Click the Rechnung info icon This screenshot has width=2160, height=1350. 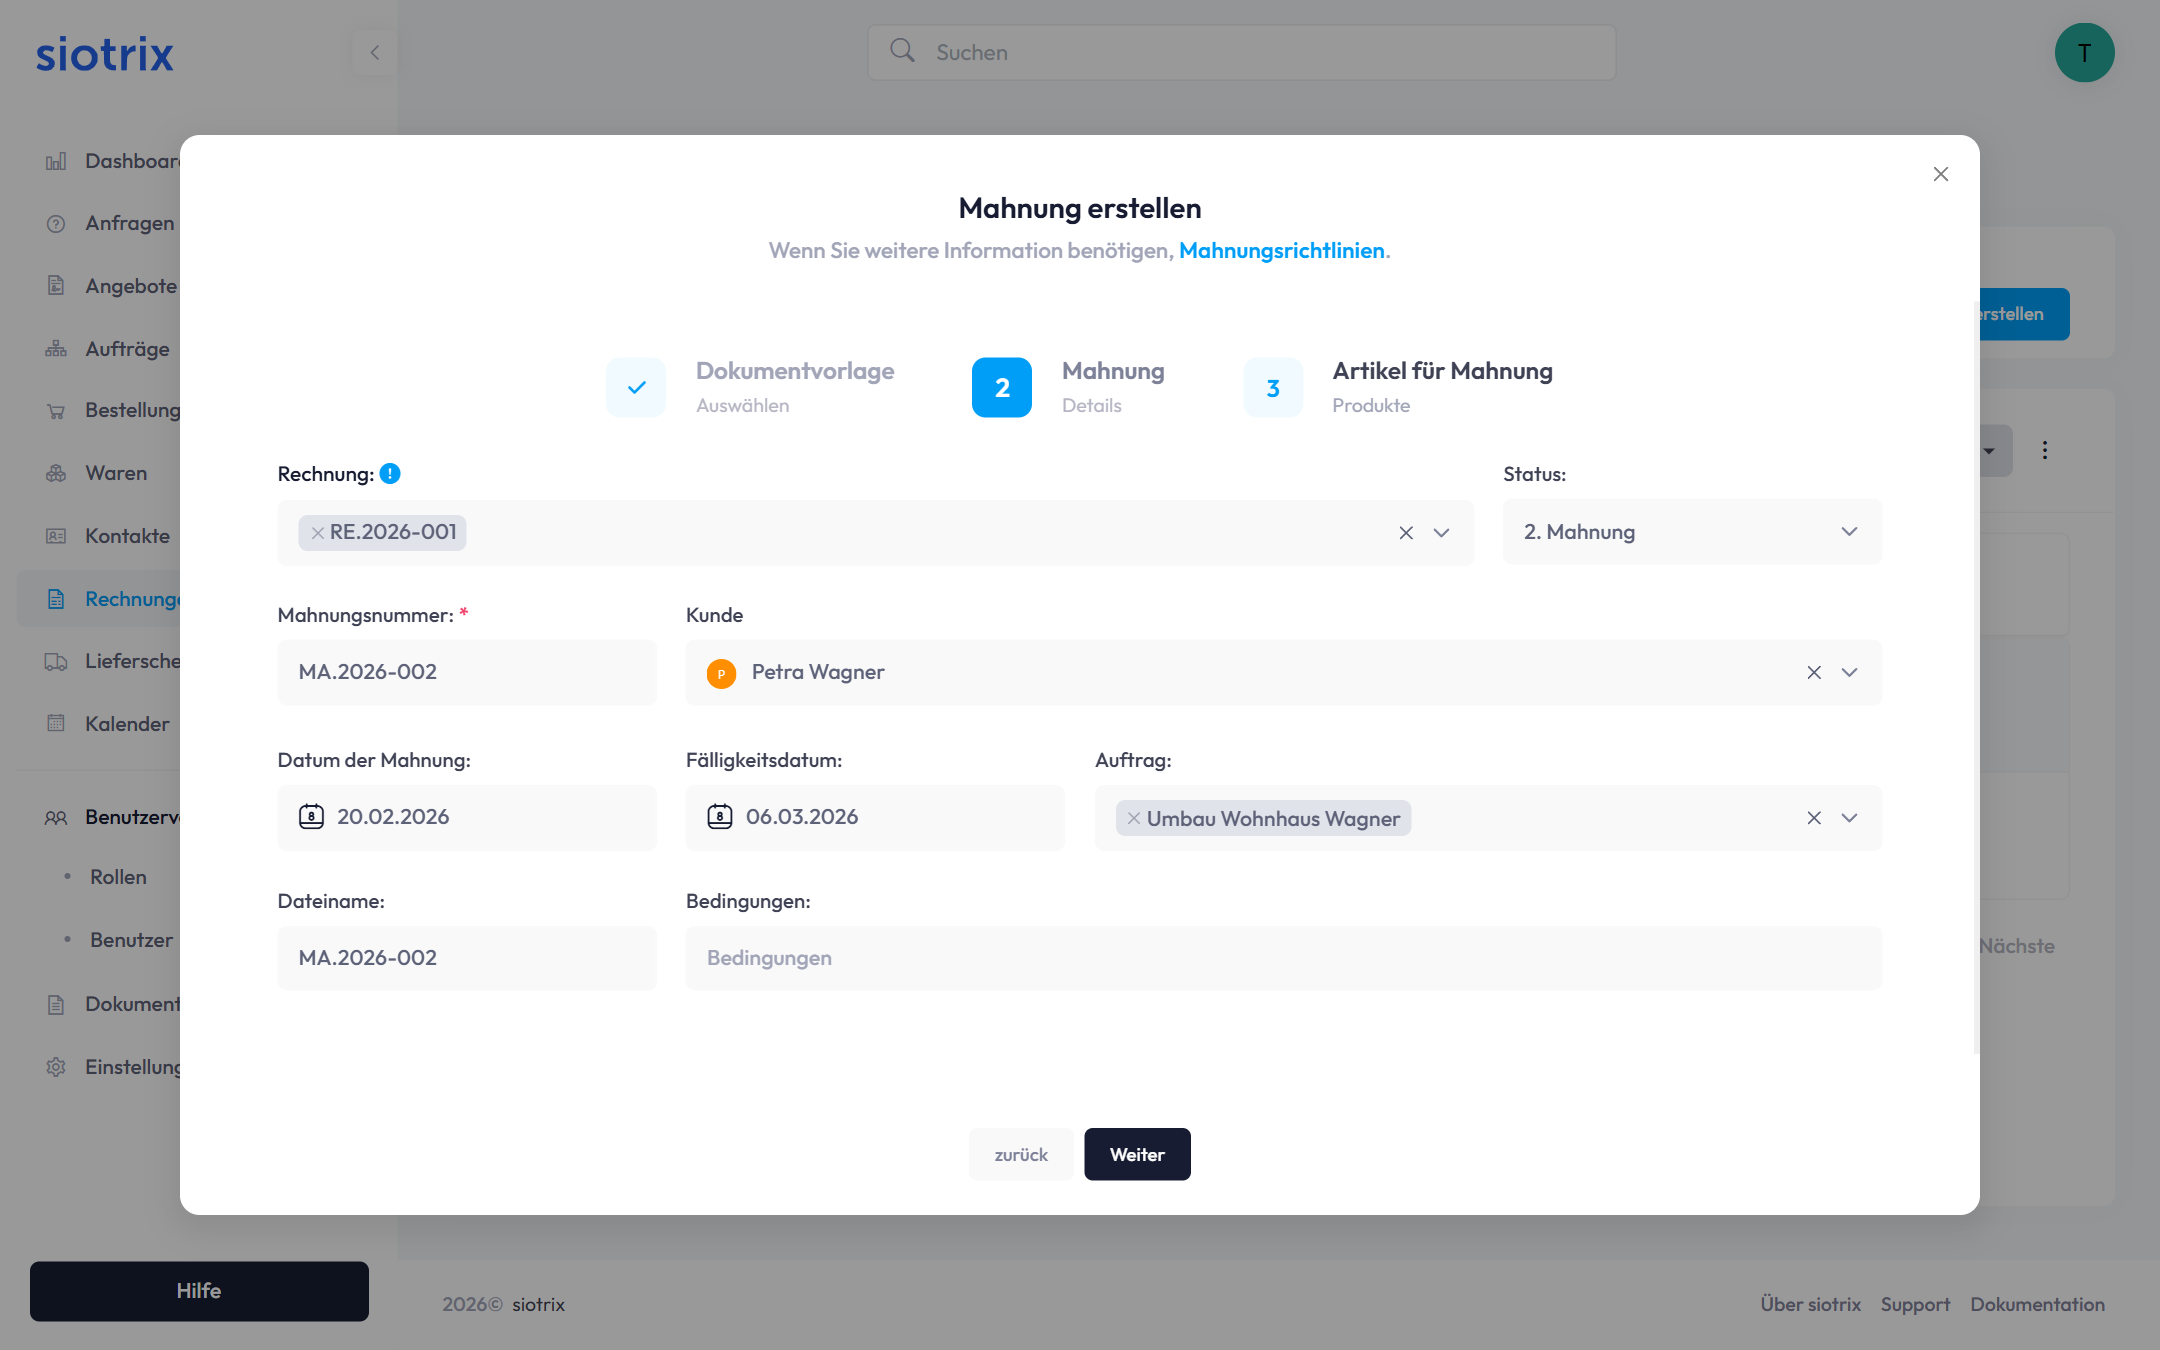[390, 474]
